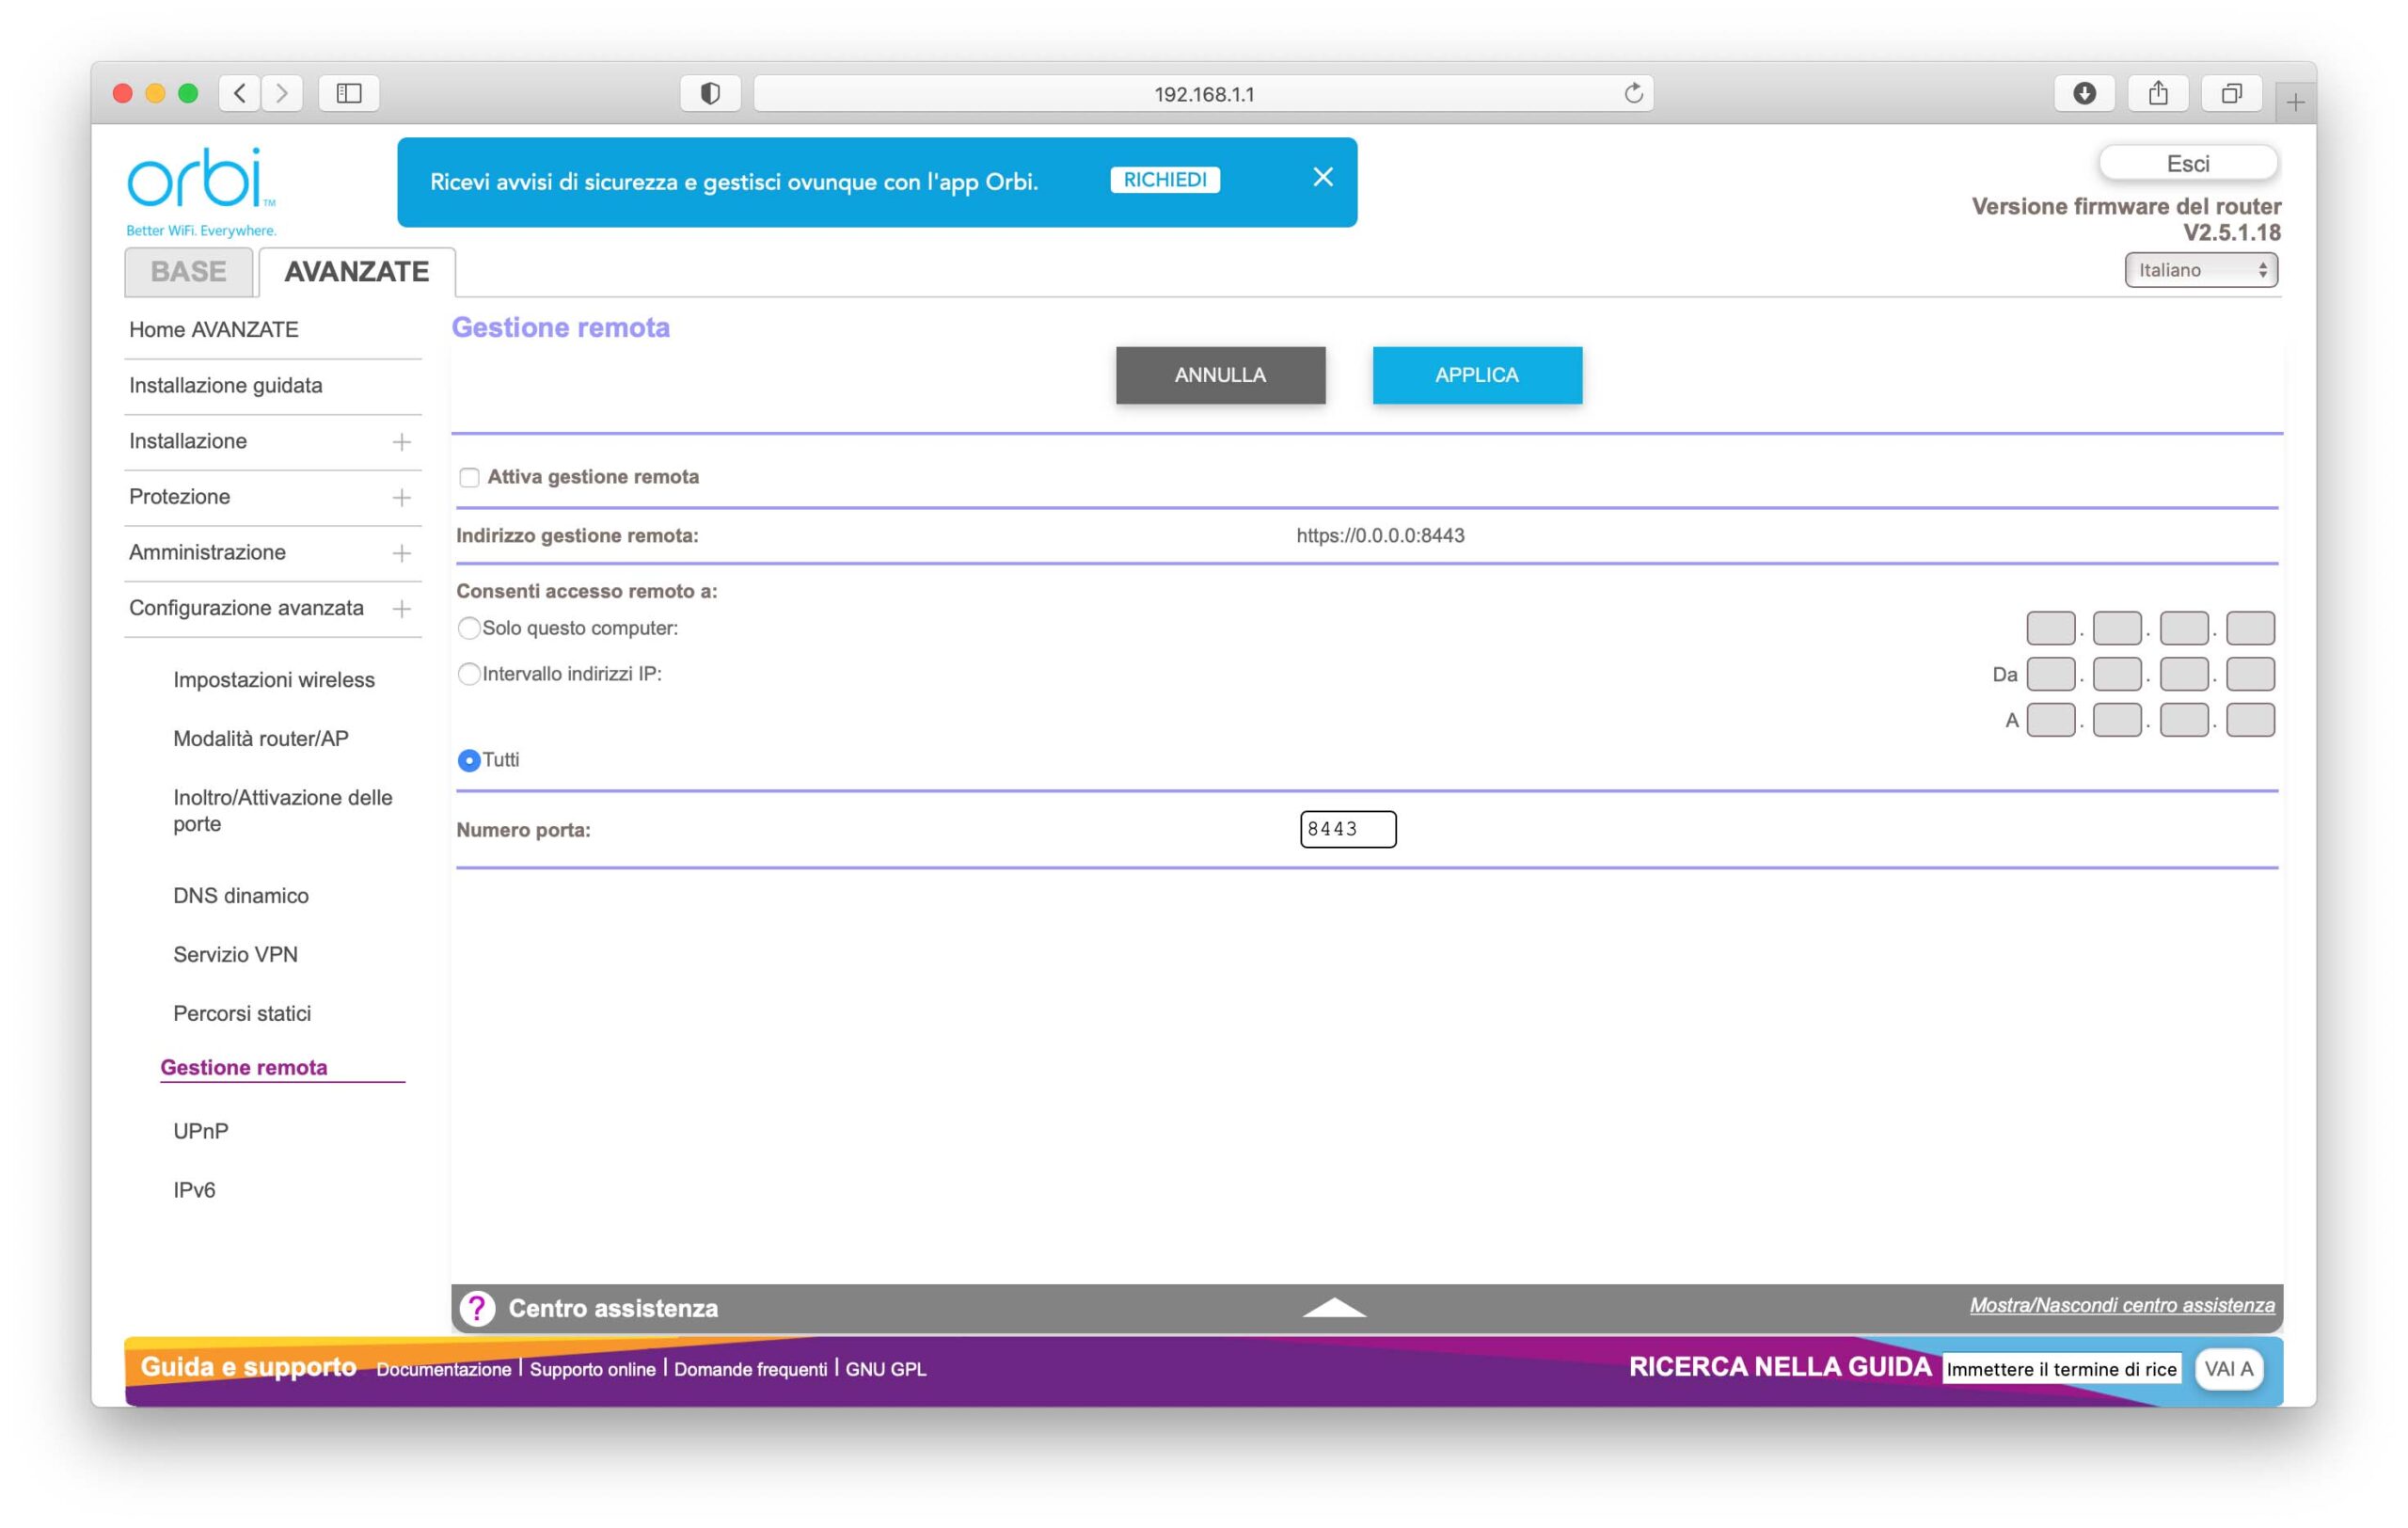Toggle the Safari sidebar icon
The image size is (2408, 1528).
pyautogui.click(x=348, y=93)
